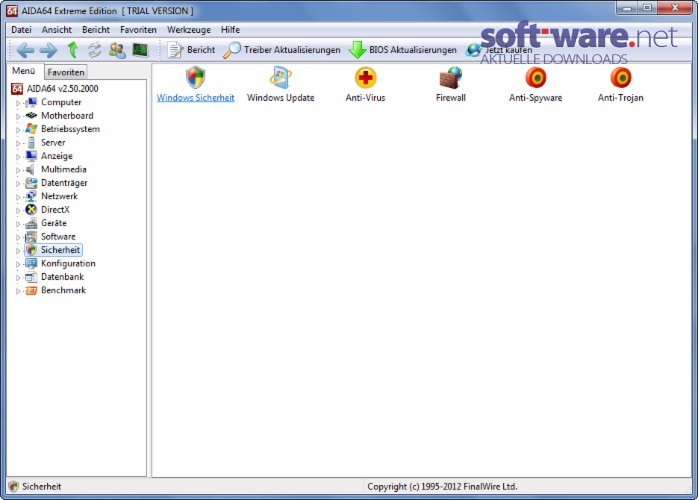Open the Ansicht menu
This screenshot has width=698, height=500.
click(57, 30)
